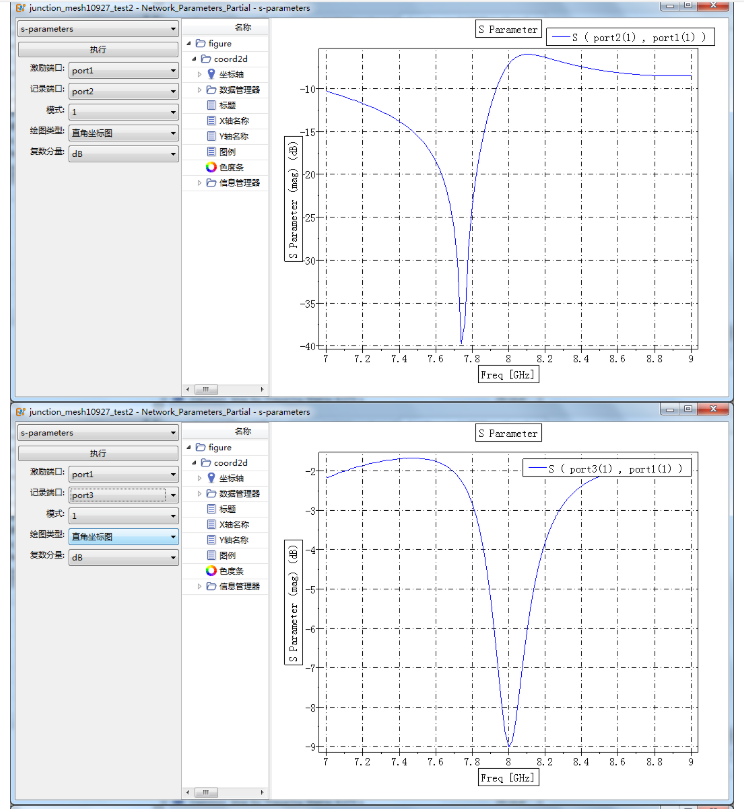The image size is (744, 809).
Task: Click the 色度条 color wheel icon in top window
Action: point(211,167)
